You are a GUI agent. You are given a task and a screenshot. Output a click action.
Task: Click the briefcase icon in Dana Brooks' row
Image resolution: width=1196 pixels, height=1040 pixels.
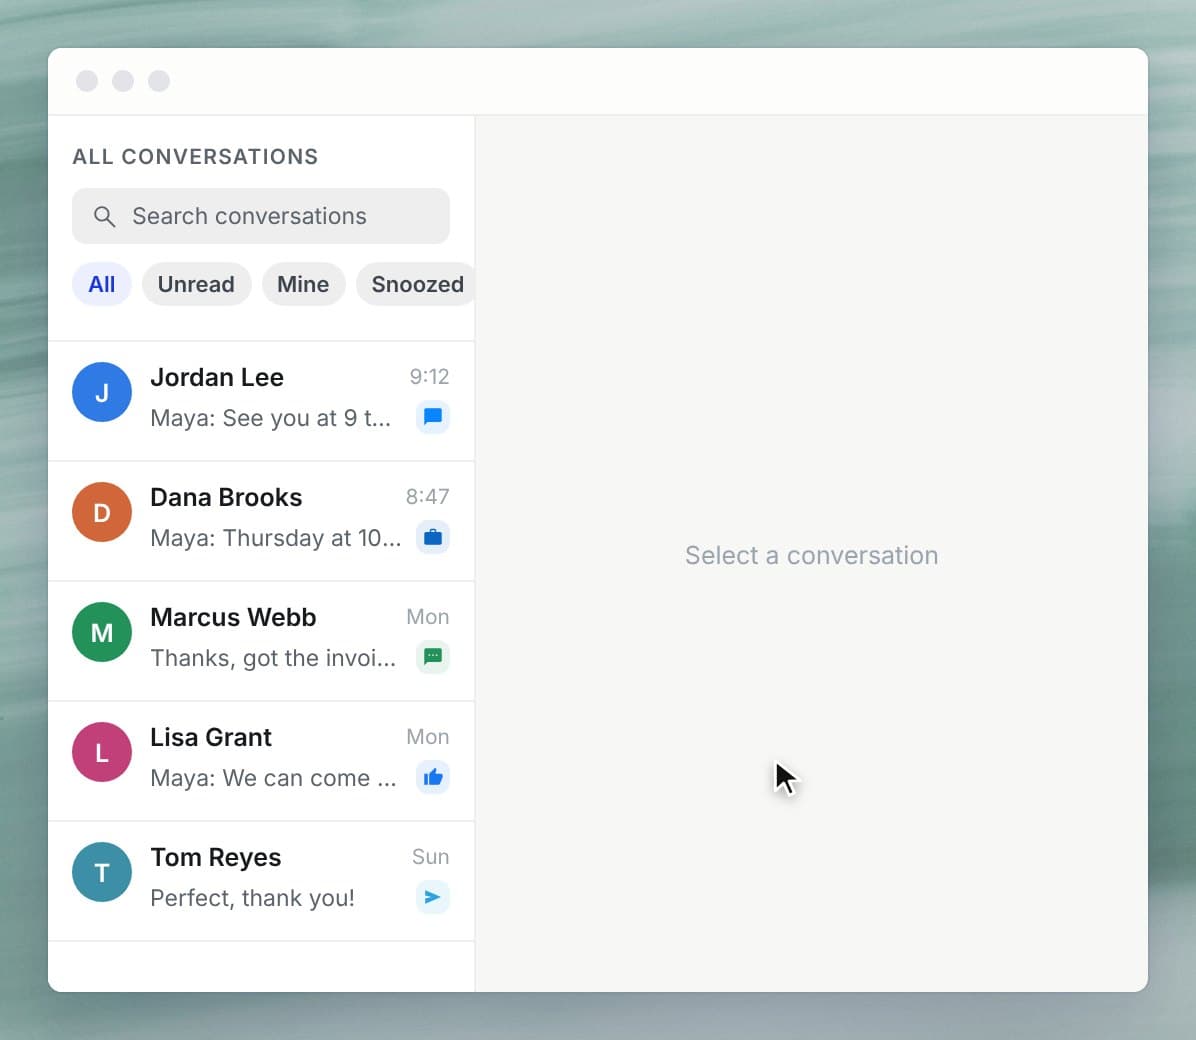coord(432,537)
